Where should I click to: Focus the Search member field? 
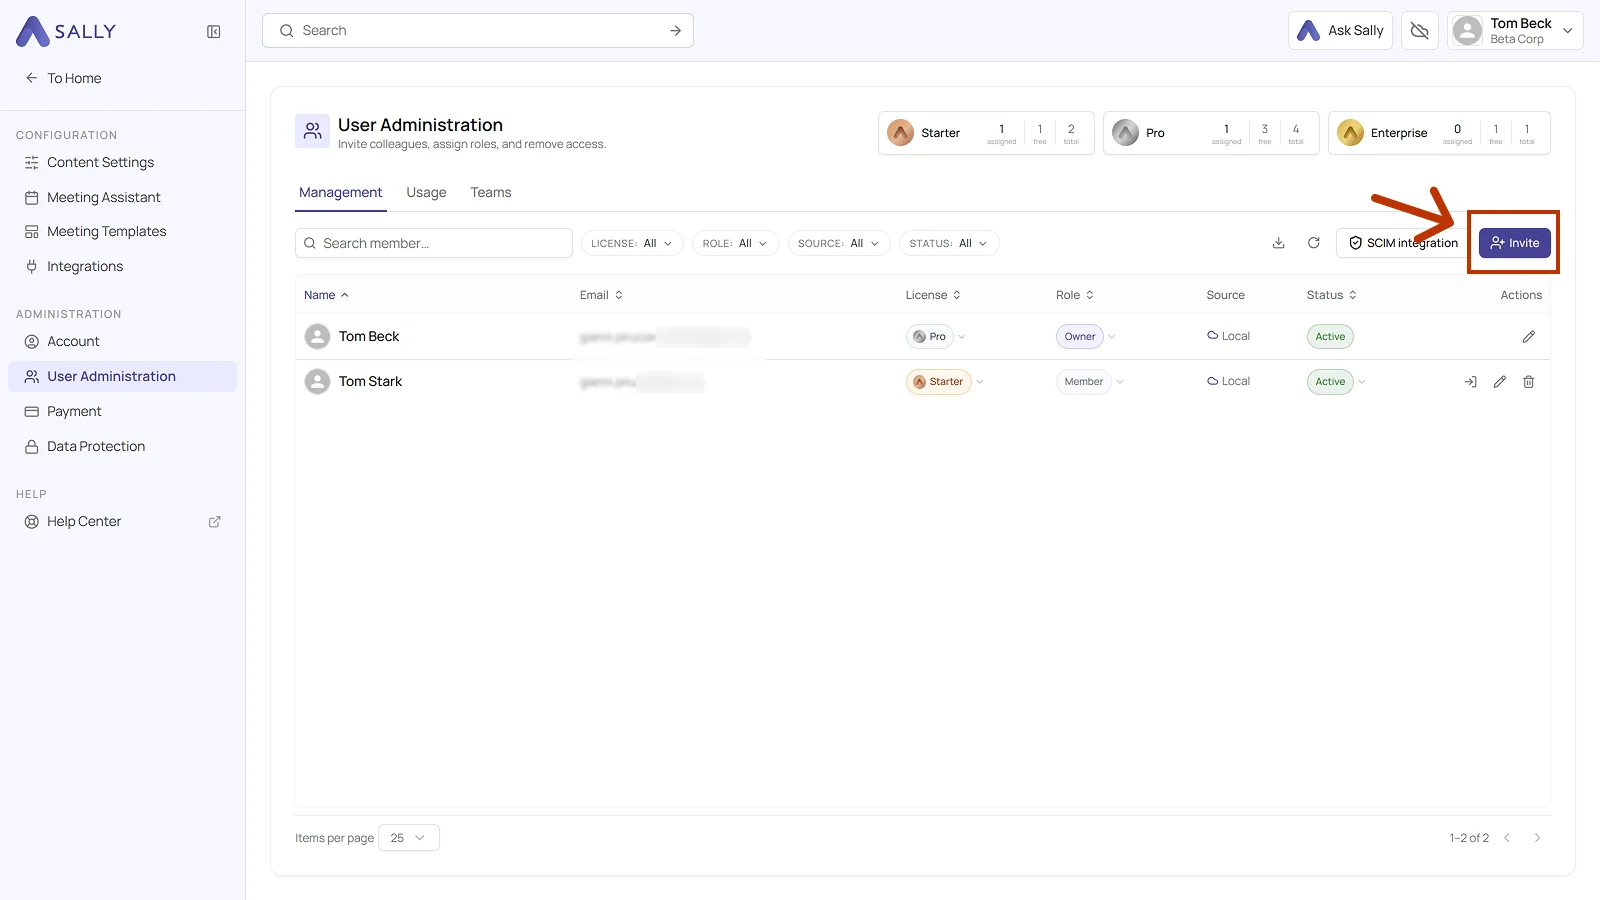point(434,243)
